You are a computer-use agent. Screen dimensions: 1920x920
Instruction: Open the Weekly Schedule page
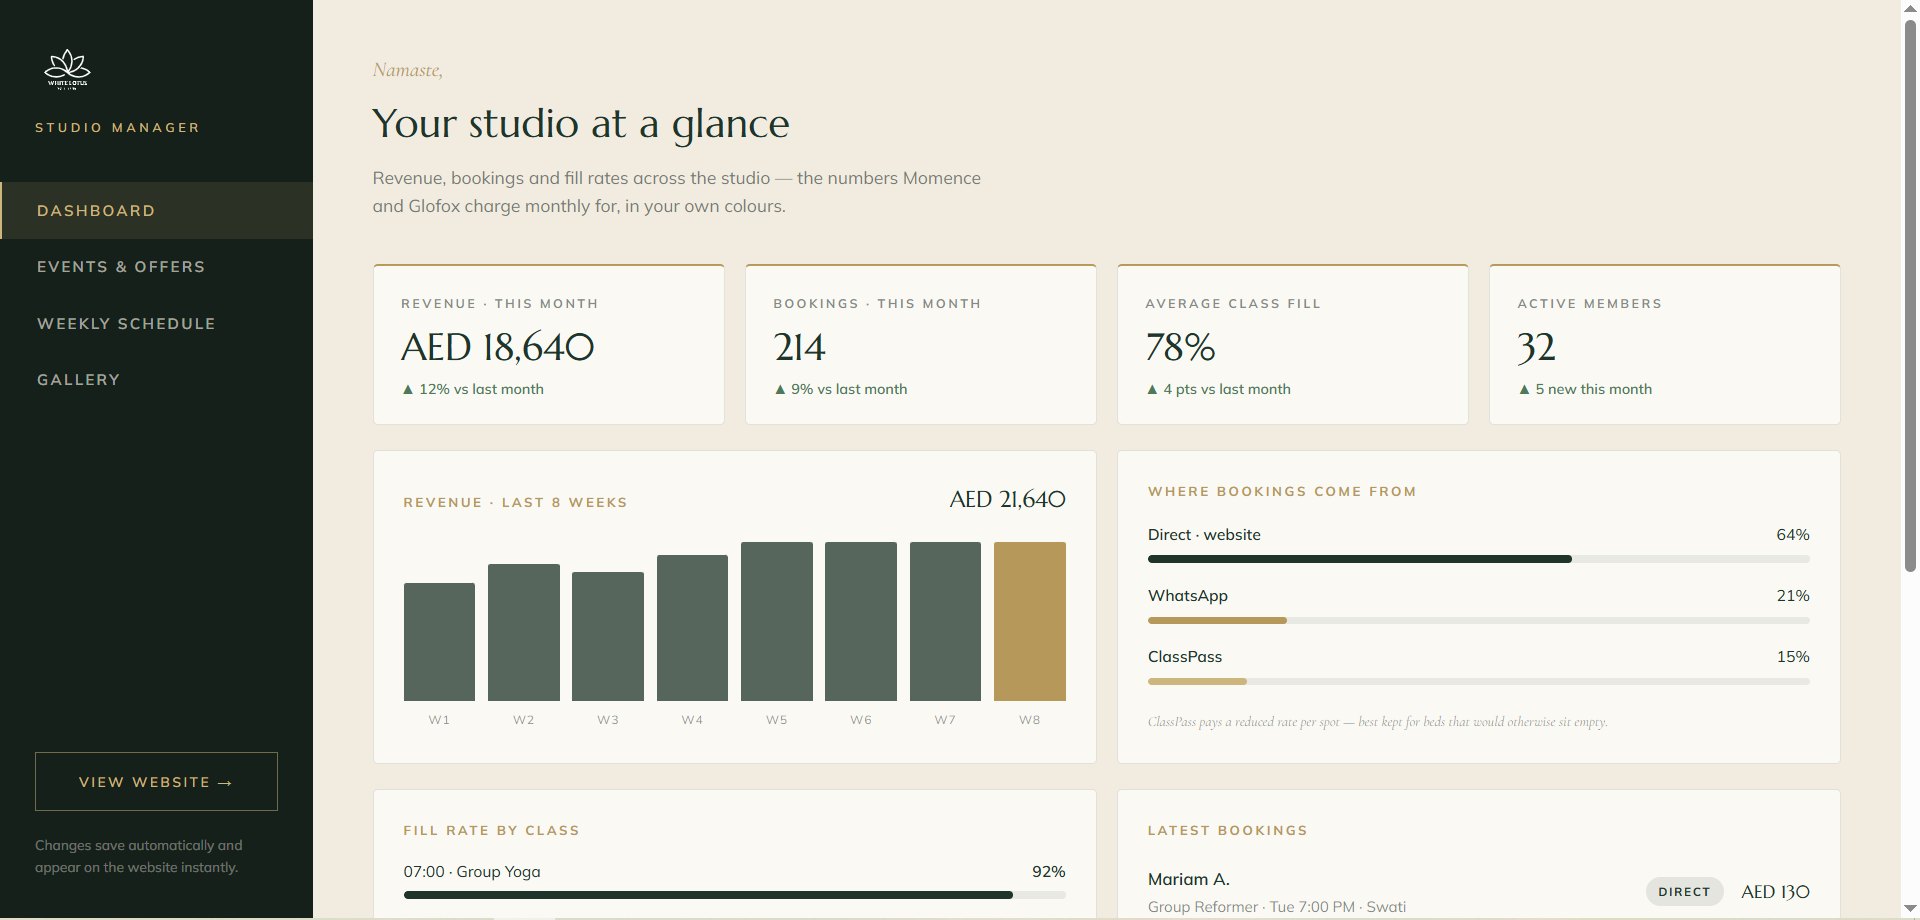click(156, 323)
